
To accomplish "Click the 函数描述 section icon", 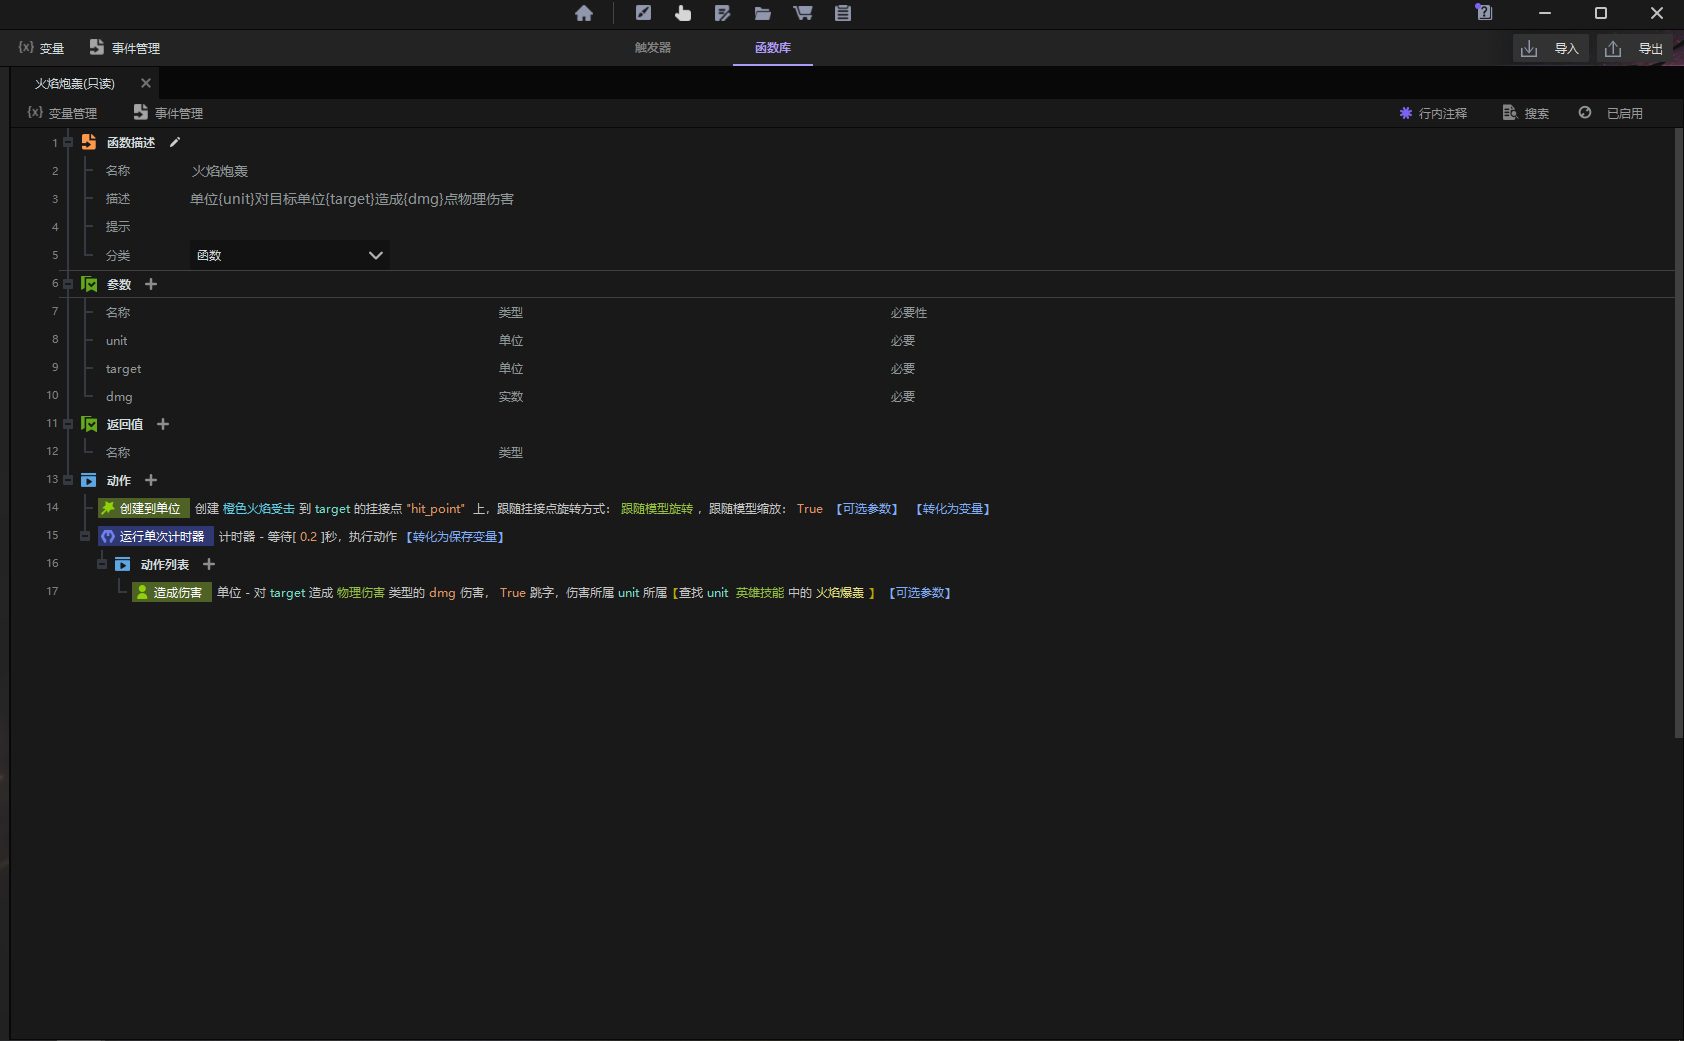I will click(x=89, y=142).
